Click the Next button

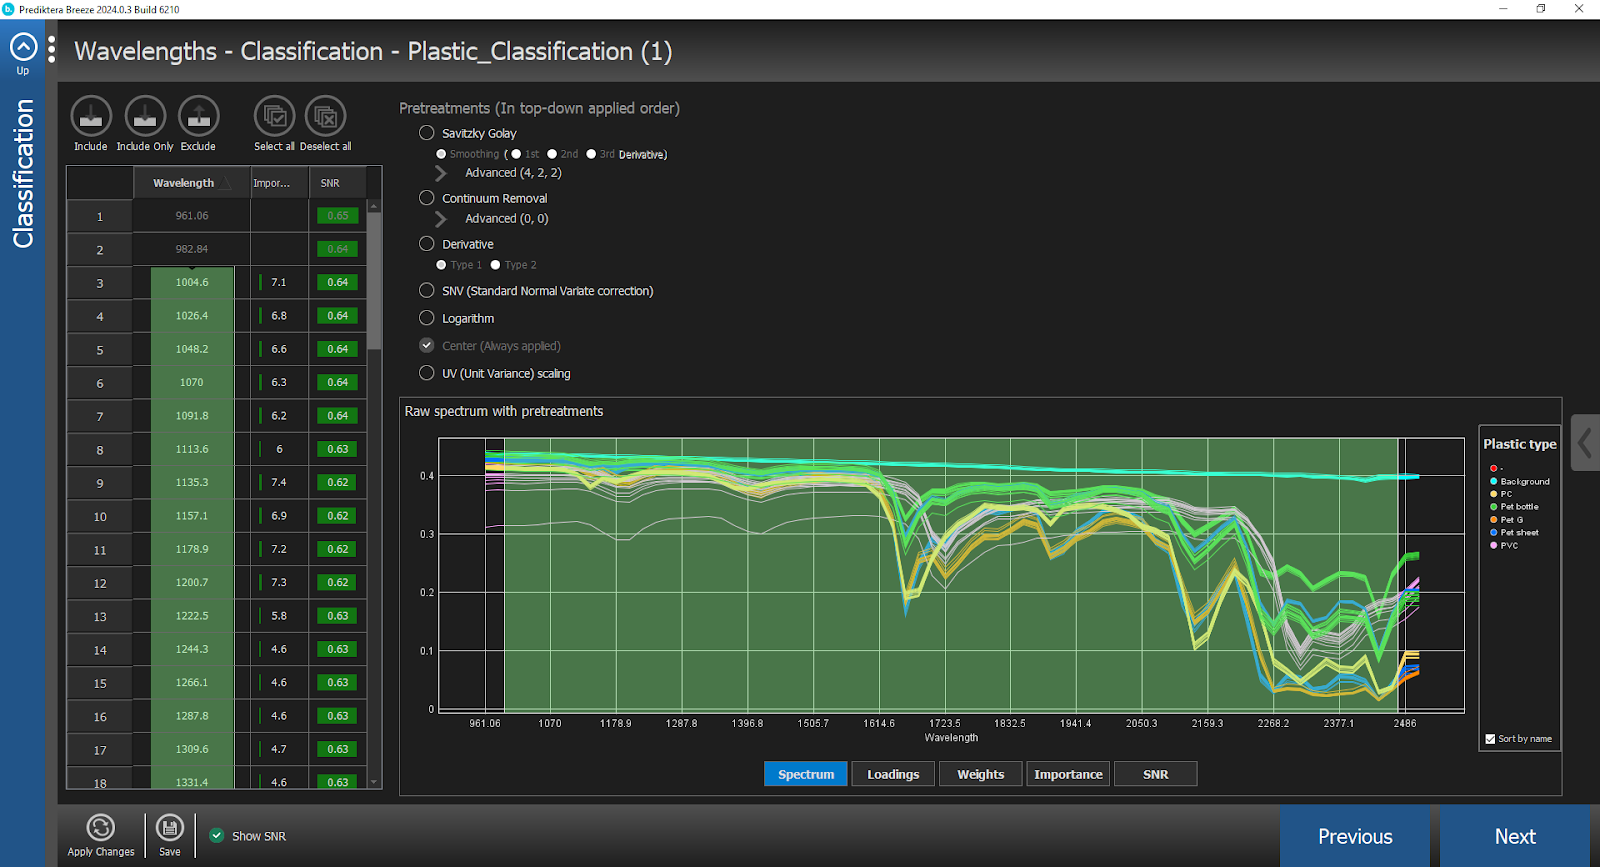click(x=1514, y=836)
